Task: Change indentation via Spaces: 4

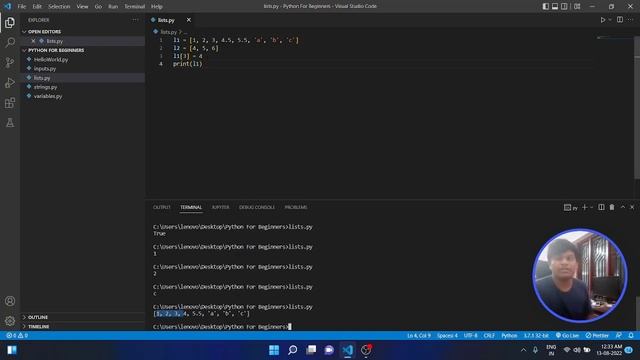Action: [447, 336]
